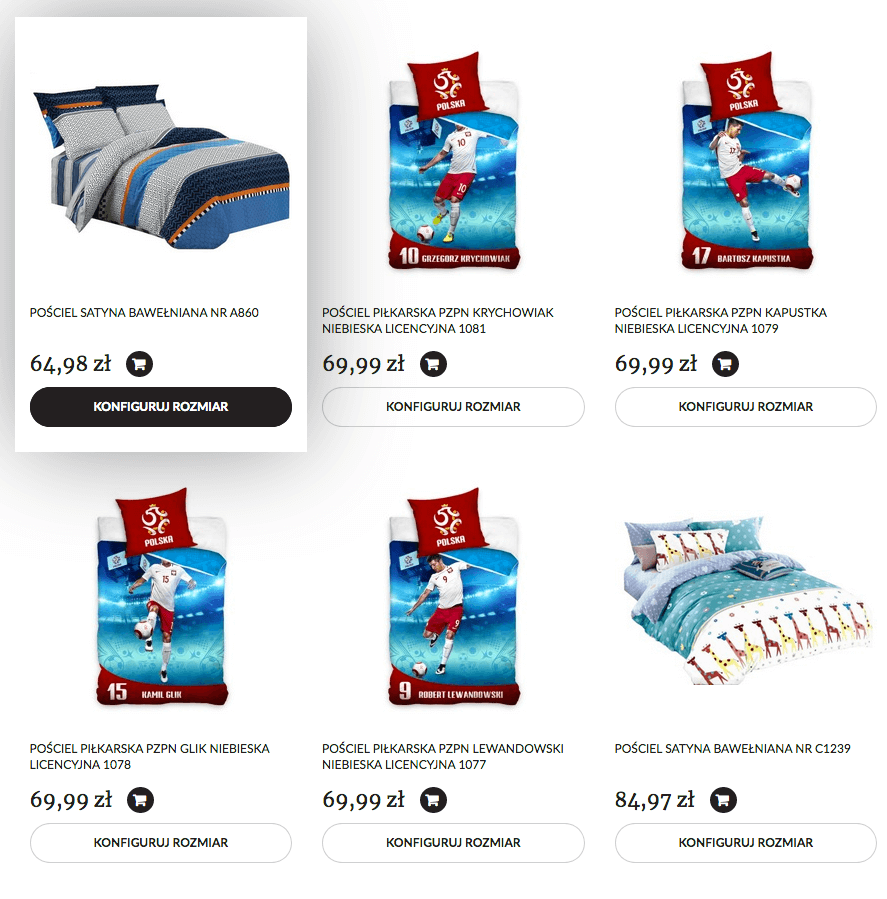Configure size for satin bedding A860
This screenshot has height=899, width=887.
point(161,406)
